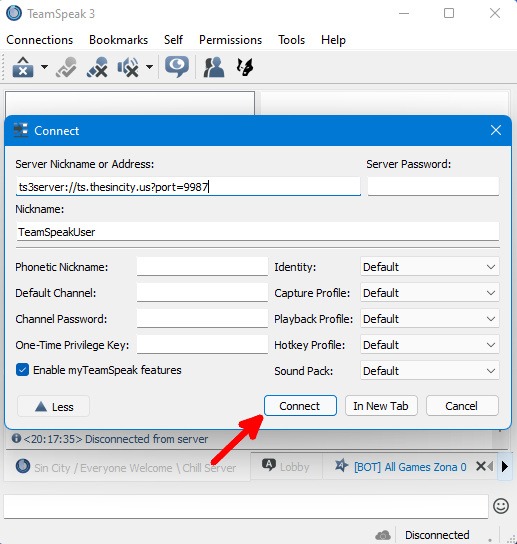Click the One-Time Privilege Key field
This screenshot has width=517, height=544.
tap(202, 345)
